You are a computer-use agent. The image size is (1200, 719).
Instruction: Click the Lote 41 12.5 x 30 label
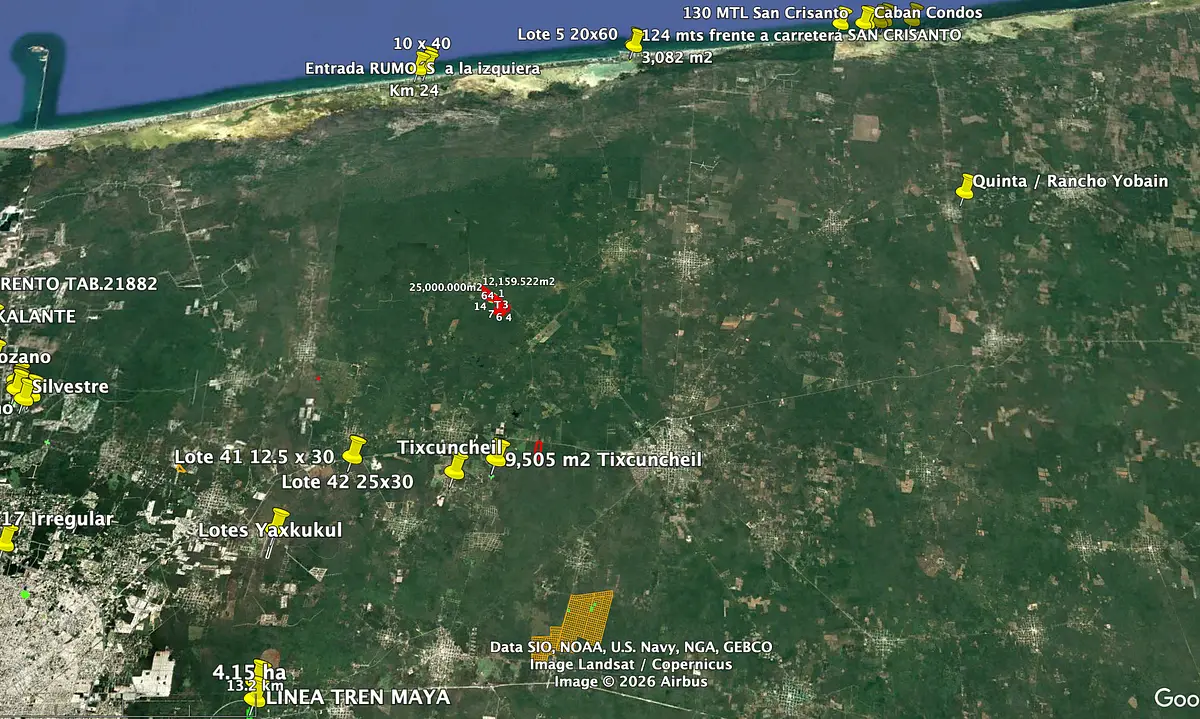click(x=254, y=456)
